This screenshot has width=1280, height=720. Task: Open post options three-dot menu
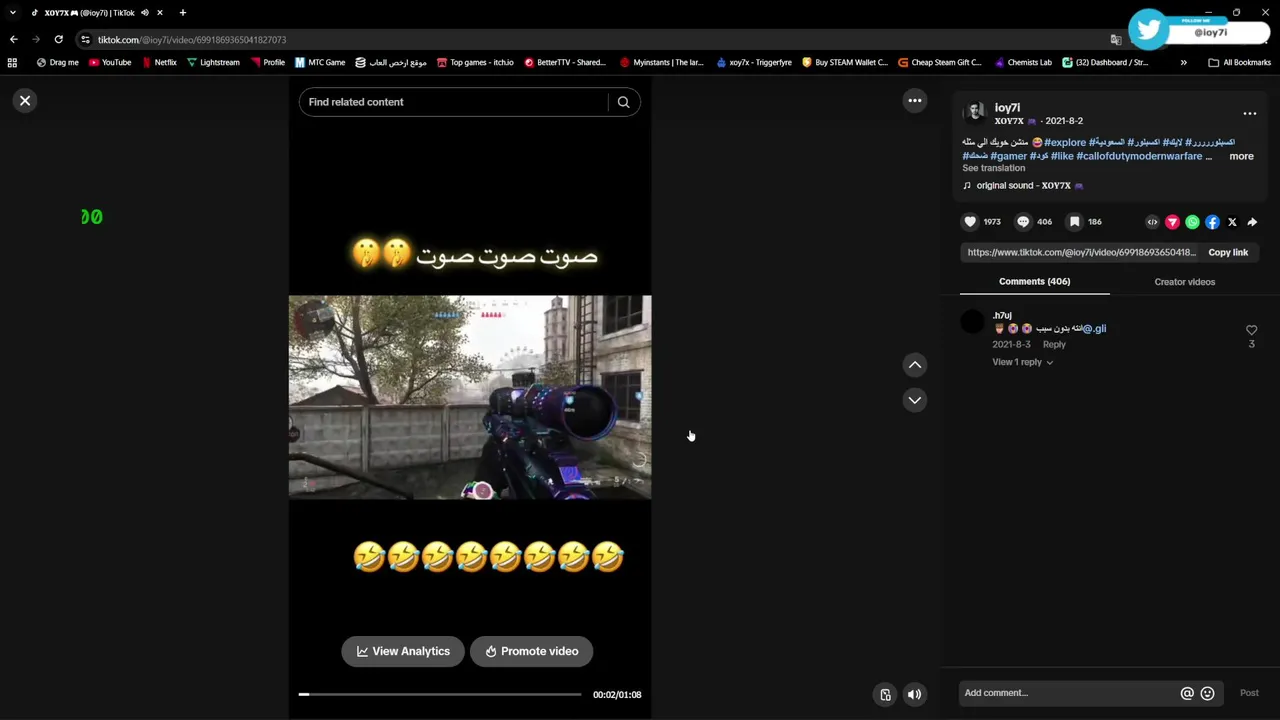(1249, 114)
